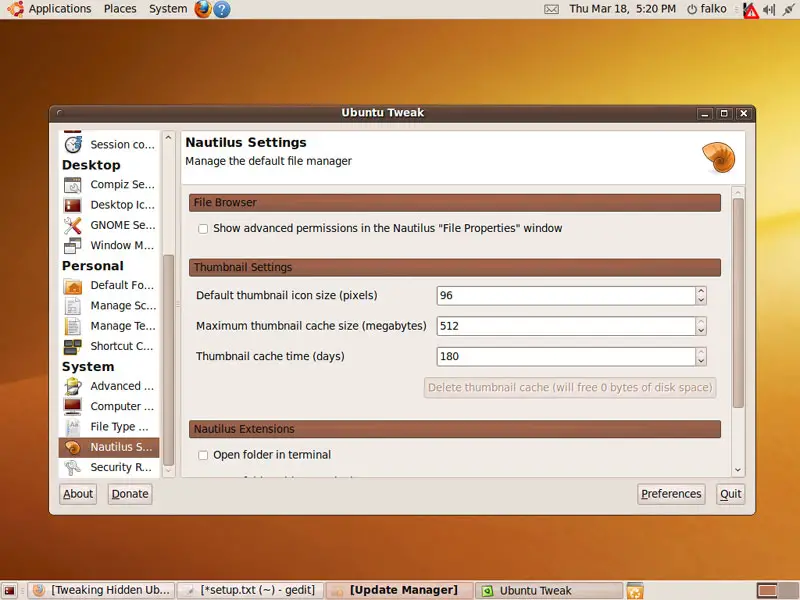This screenshot has width=800, height=600.
Task: Decrease the thumbnail cache time days
Action: click(x=701, y=361)
